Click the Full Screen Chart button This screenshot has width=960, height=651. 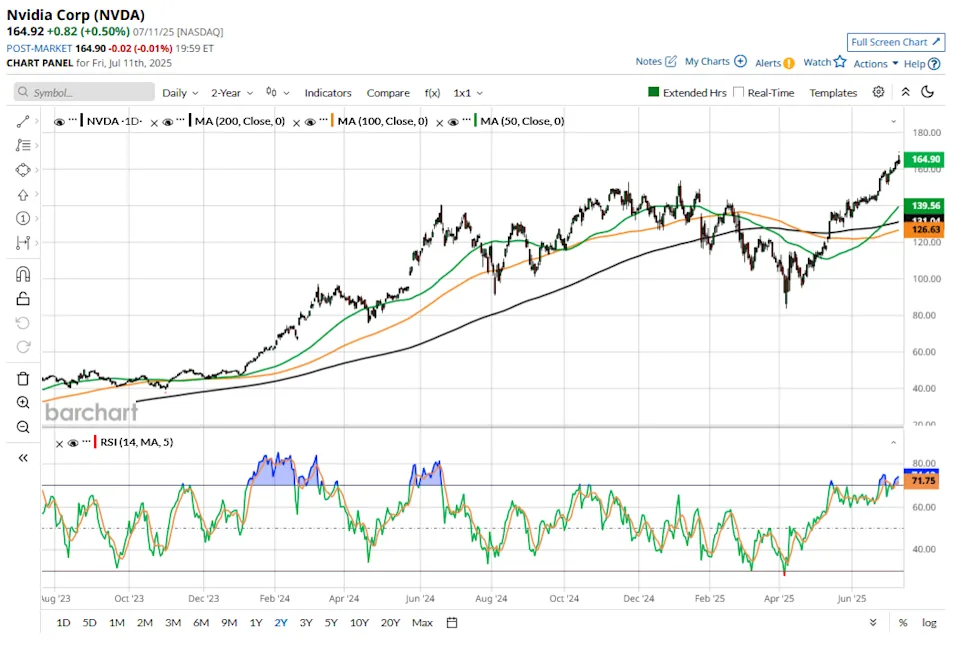[895, 42]
